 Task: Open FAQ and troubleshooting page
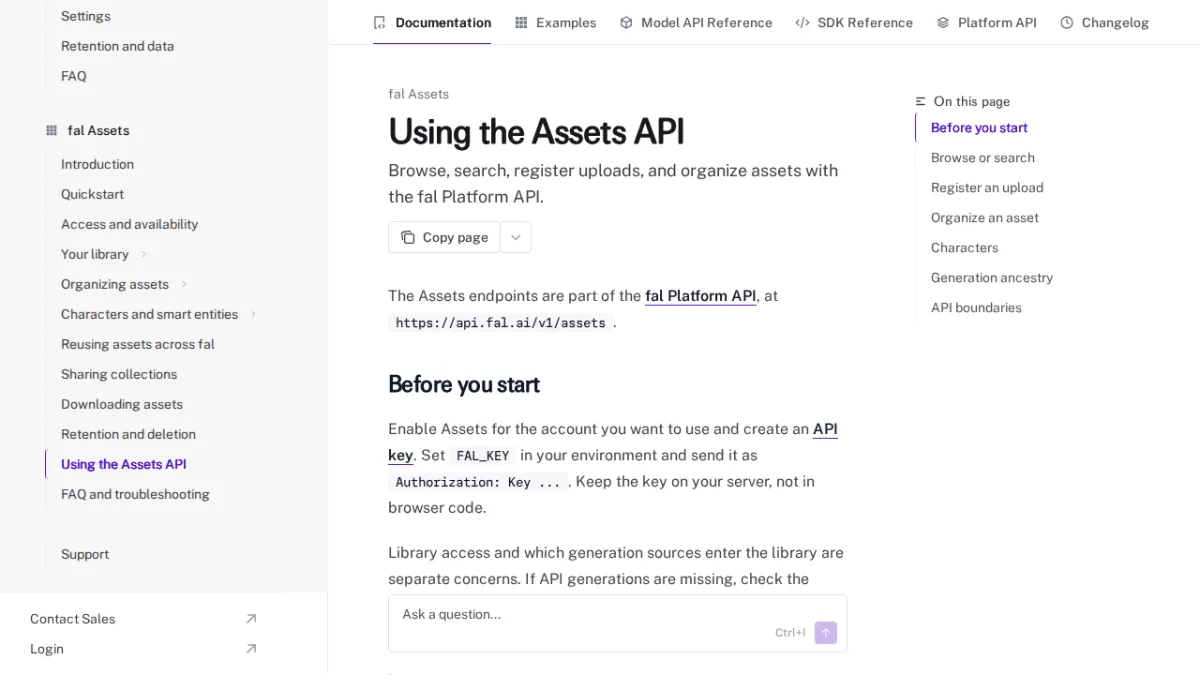click(135, 494)
